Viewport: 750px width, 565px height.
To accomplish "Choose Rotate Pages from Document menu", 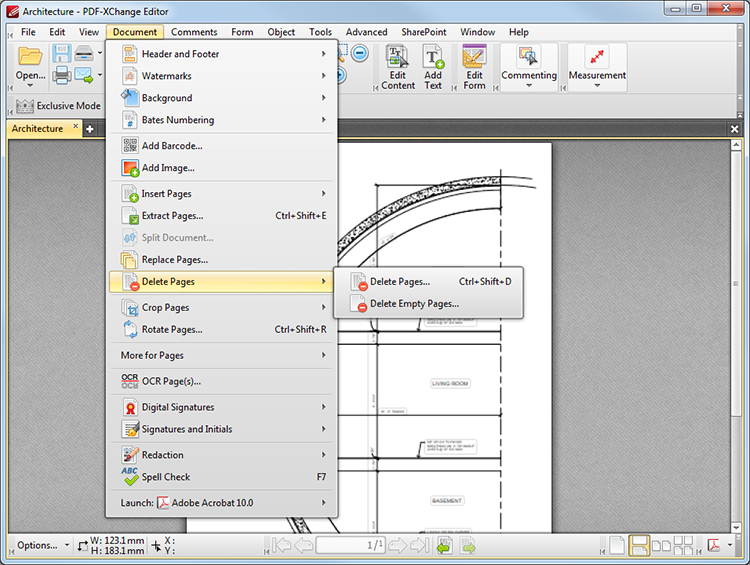I will [221, 330].
